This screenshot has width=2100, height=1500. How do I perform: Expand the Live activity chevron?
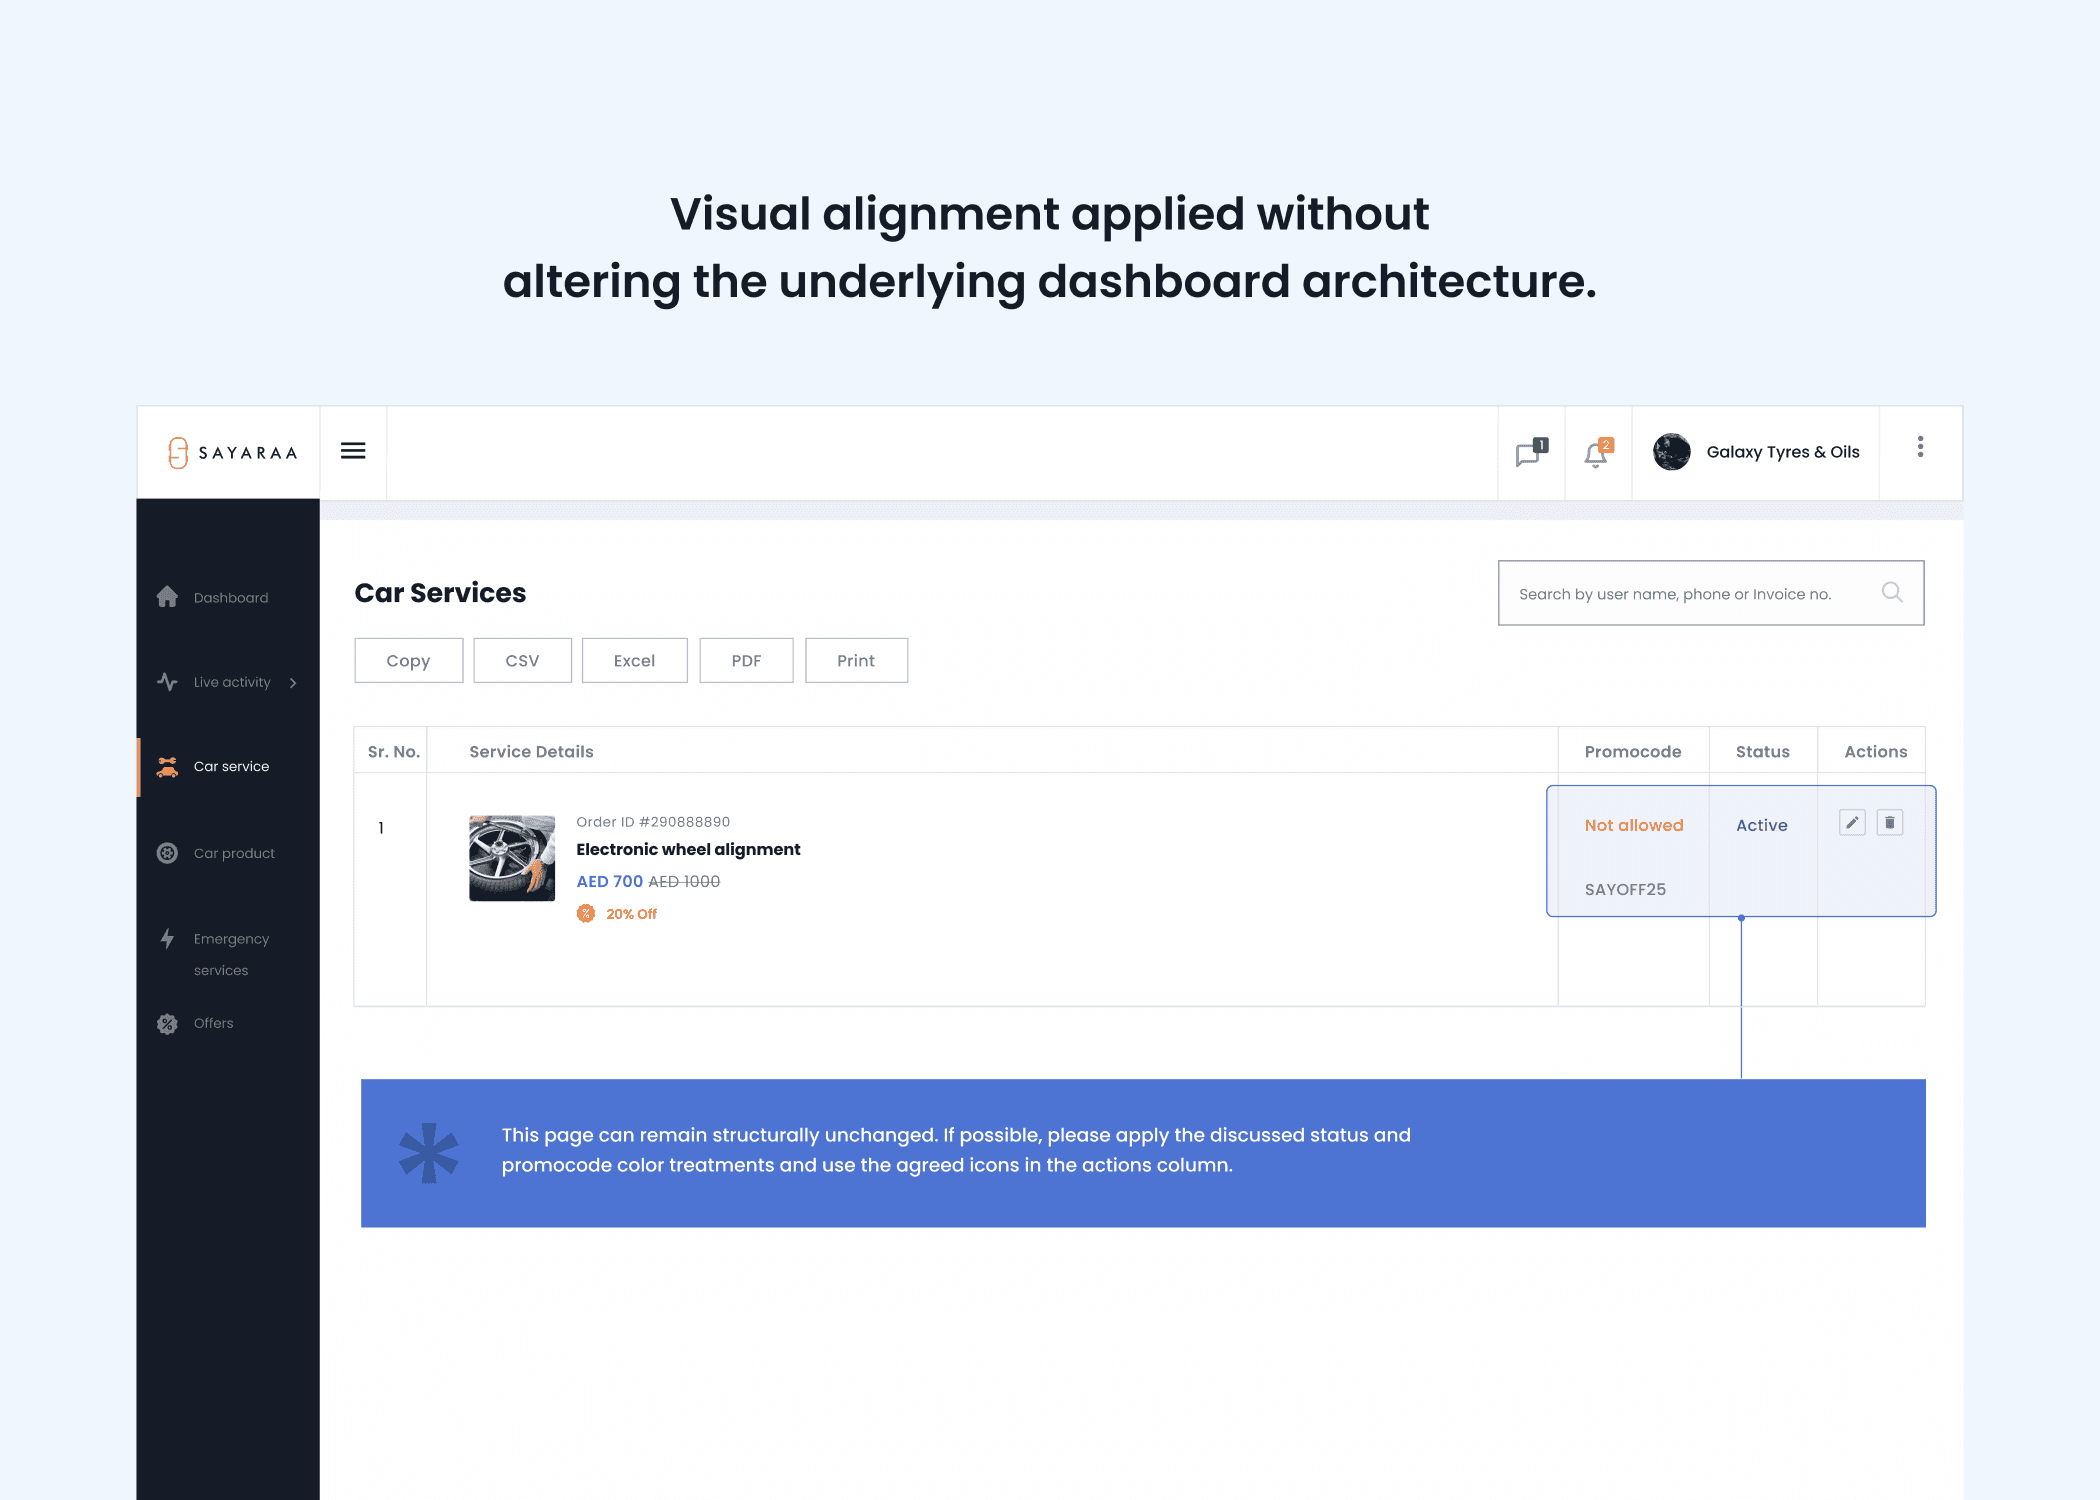tap(293, 683)
